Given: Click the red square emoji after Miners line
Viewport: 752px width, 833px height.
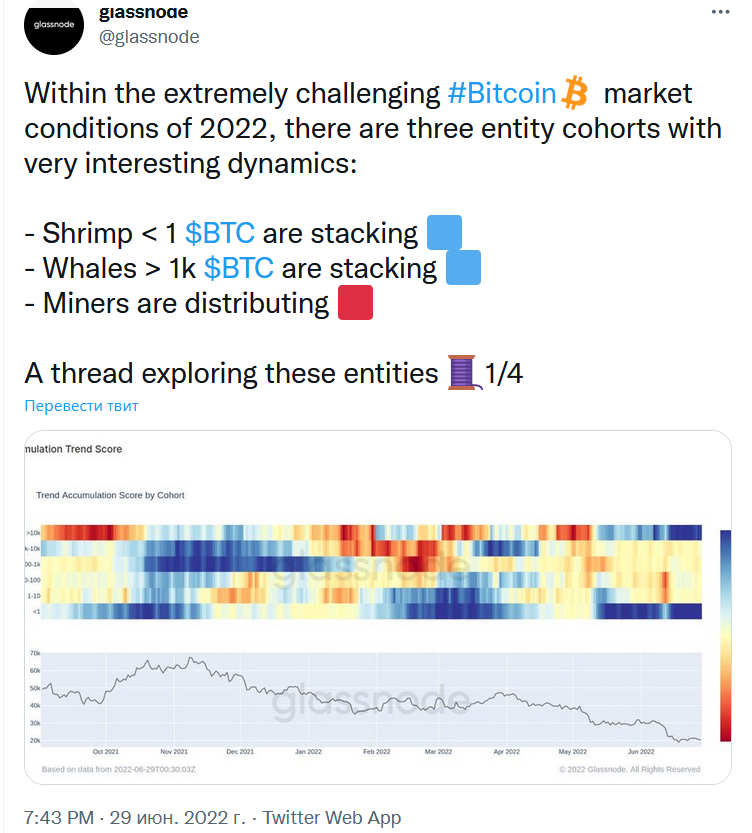Looking at the screenshot, I should (355, 303).
